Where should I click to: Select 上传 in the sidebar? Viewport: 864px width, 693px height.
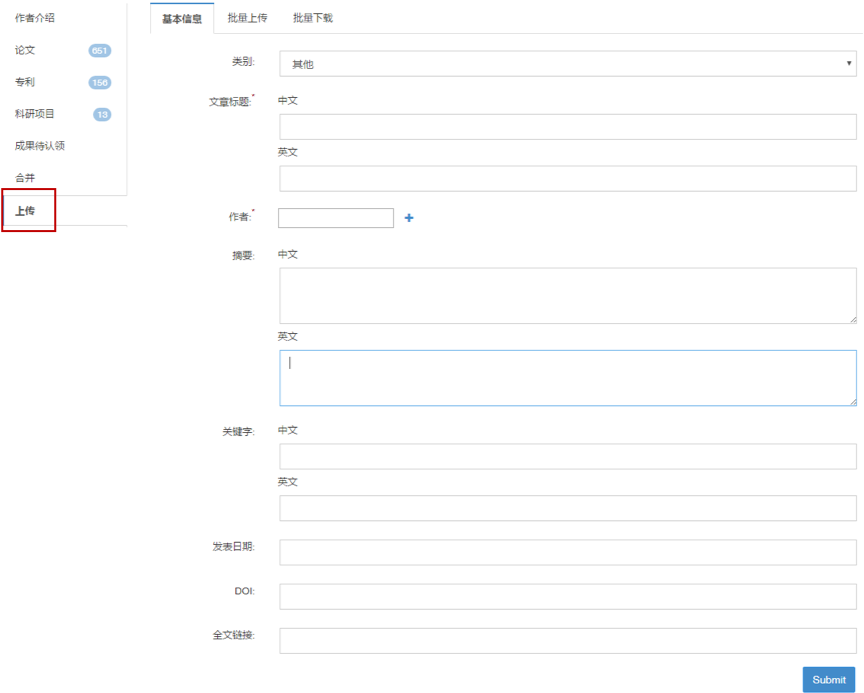[x=25, y=211]
